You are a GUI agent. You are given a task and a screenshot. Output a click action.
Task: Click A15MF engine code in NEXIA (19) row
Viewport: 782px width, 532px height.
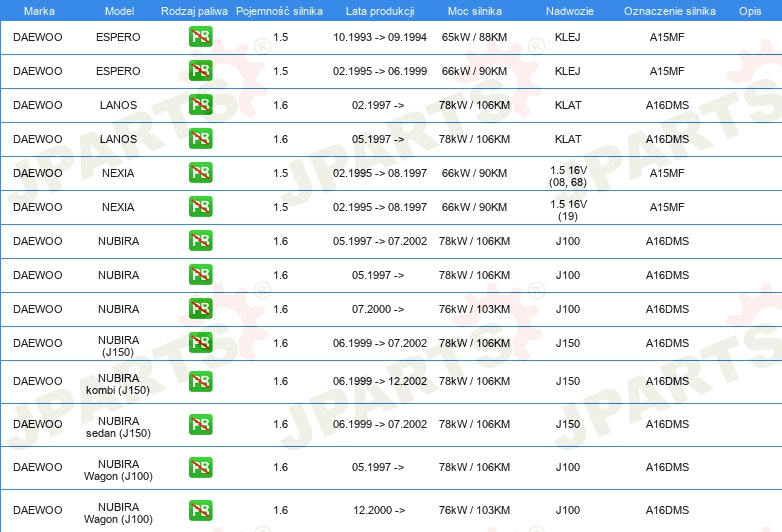pos(667,207)
